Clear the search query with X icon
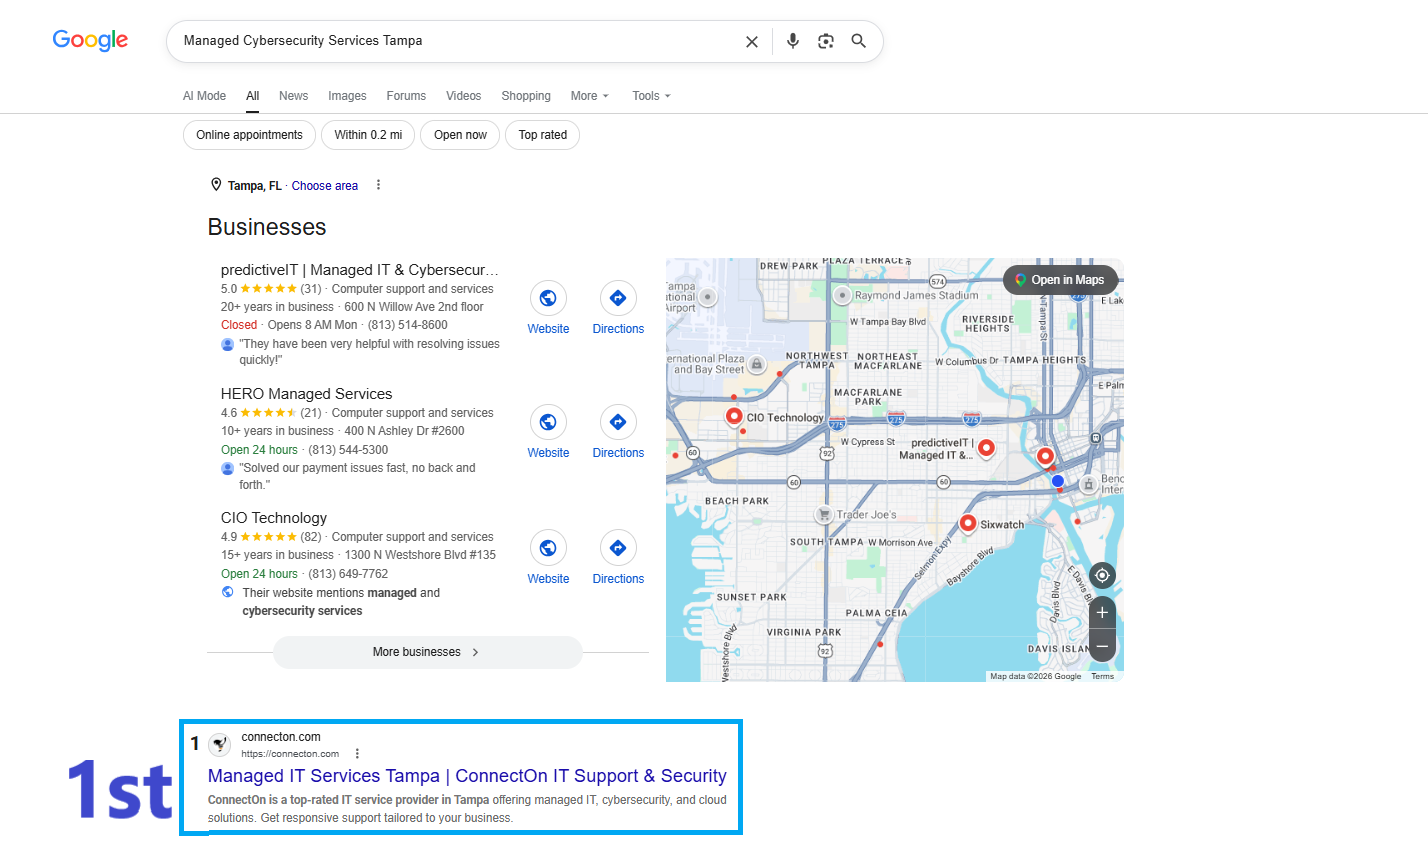 coord(752,41)
